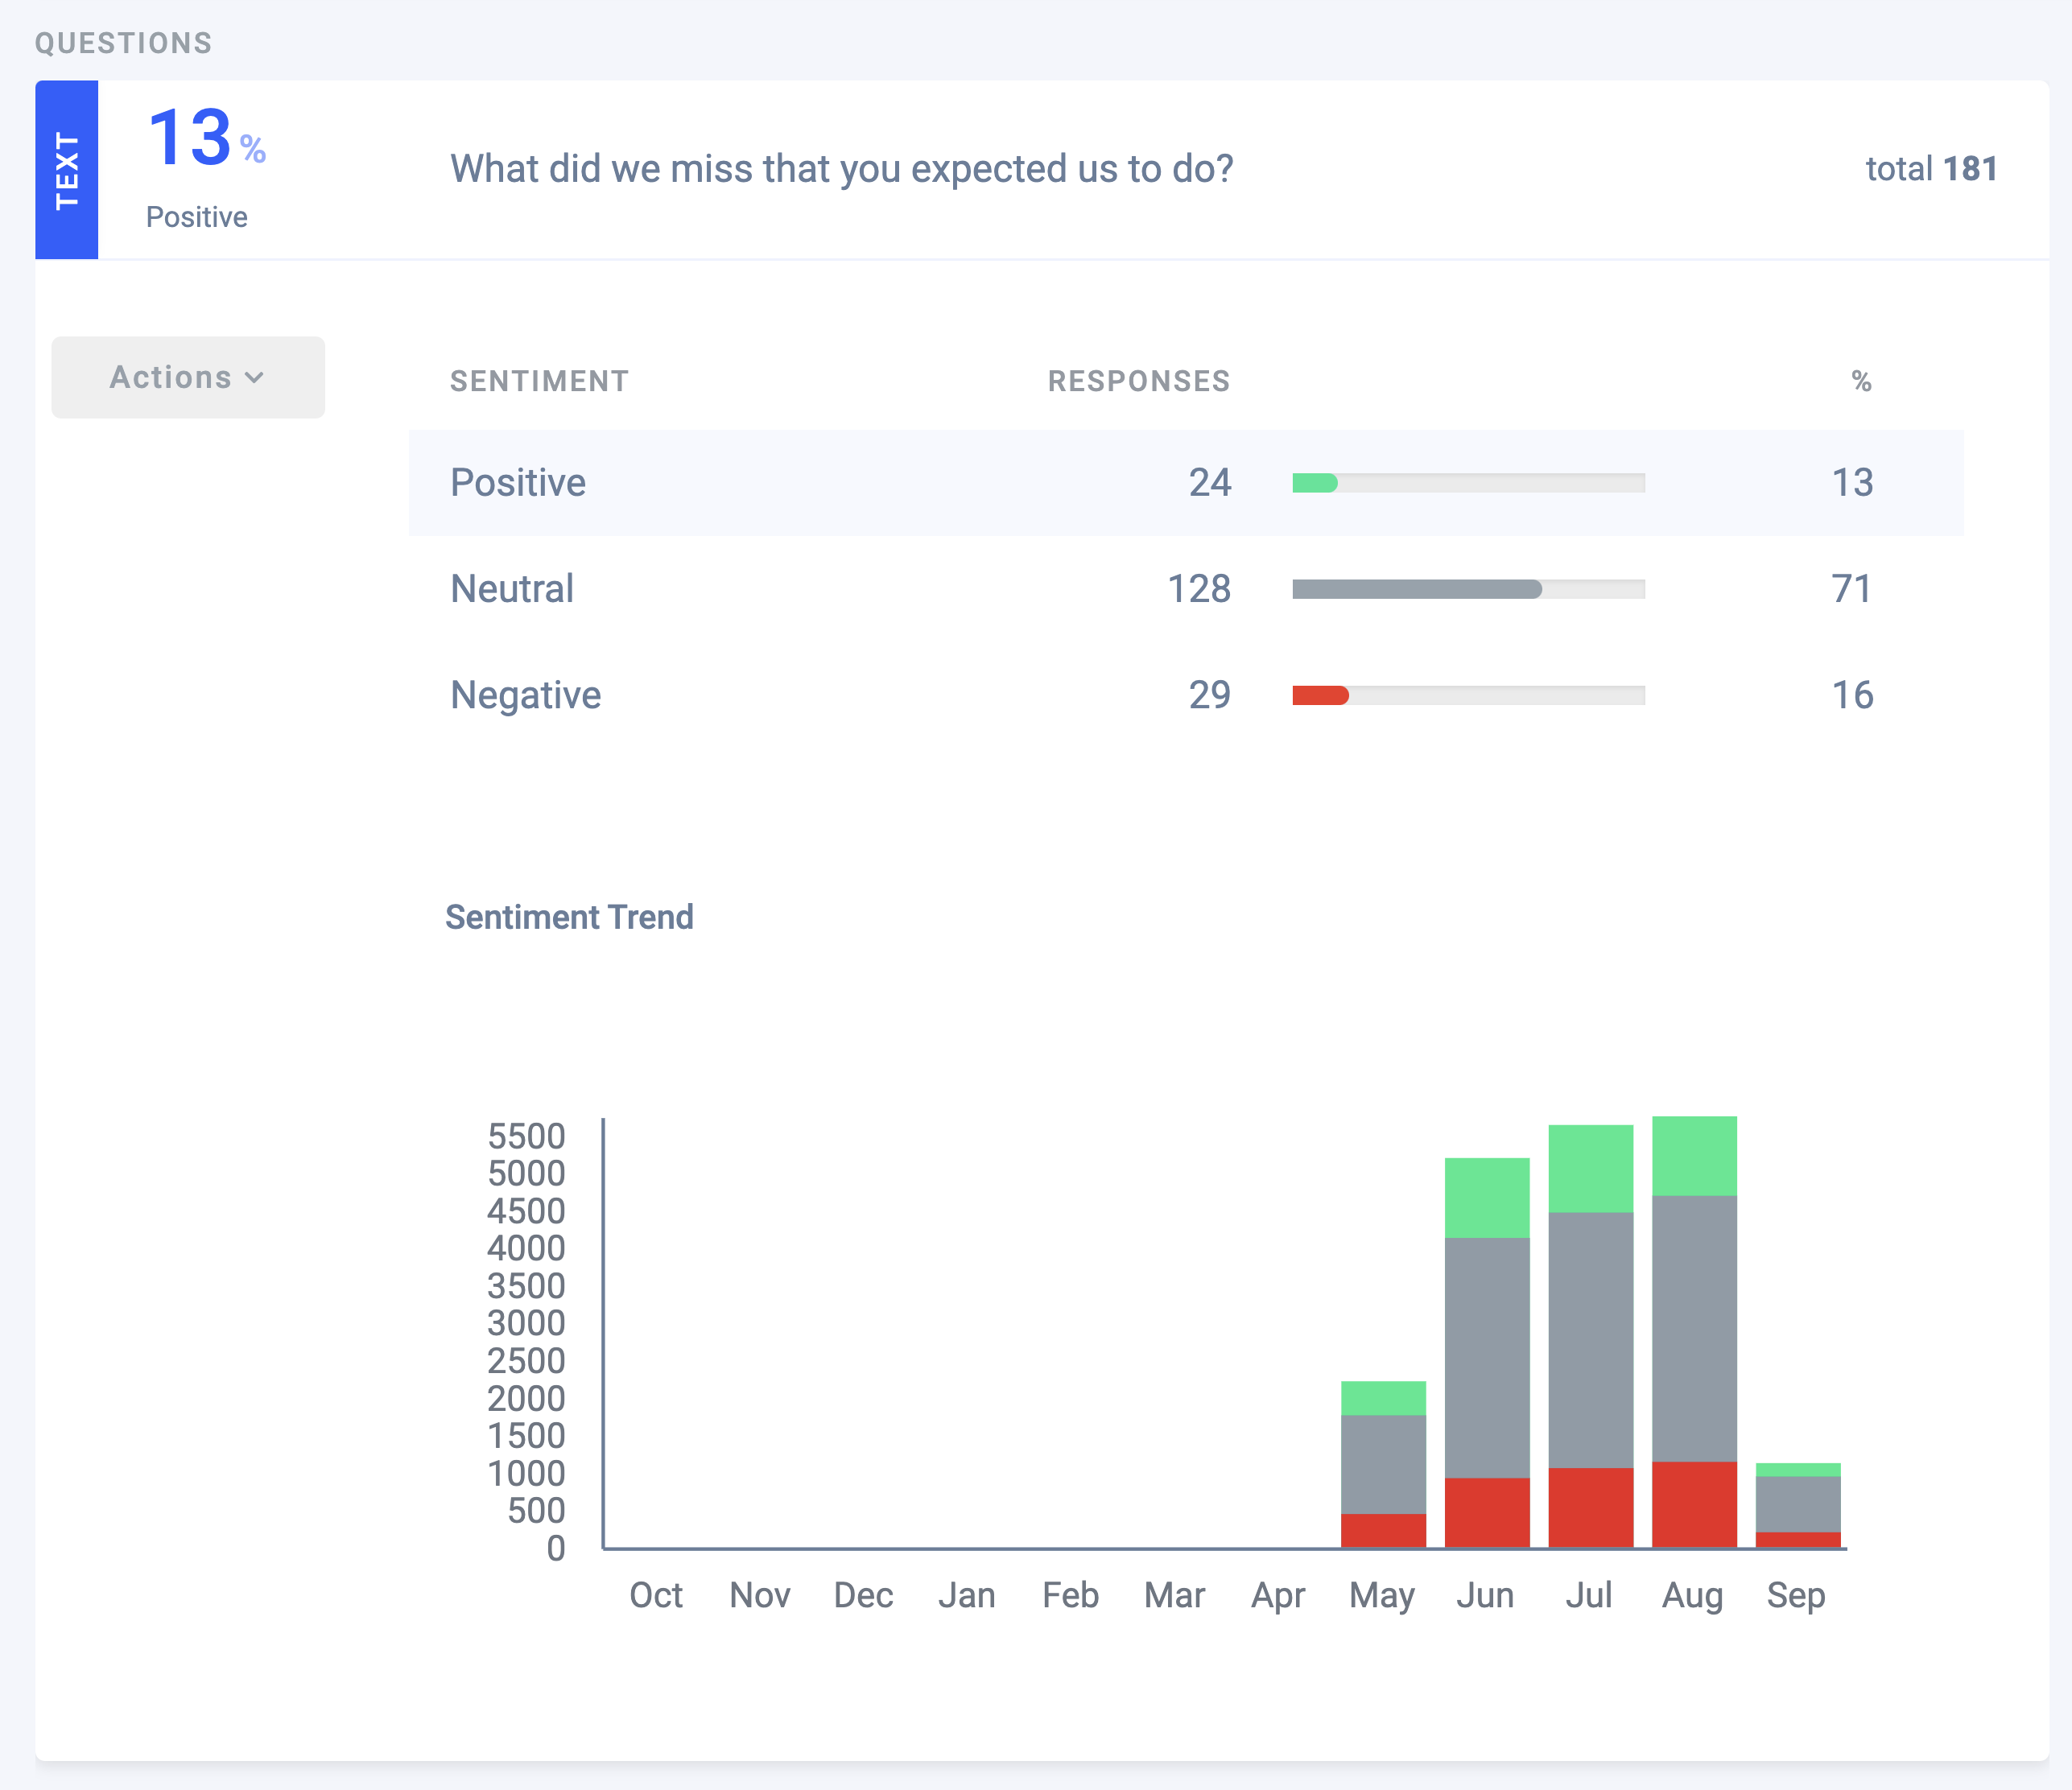This screenshot has width=2072, height=1790.
Task: Sort by the SENTIMENT column header
Action: pos(539,381)
